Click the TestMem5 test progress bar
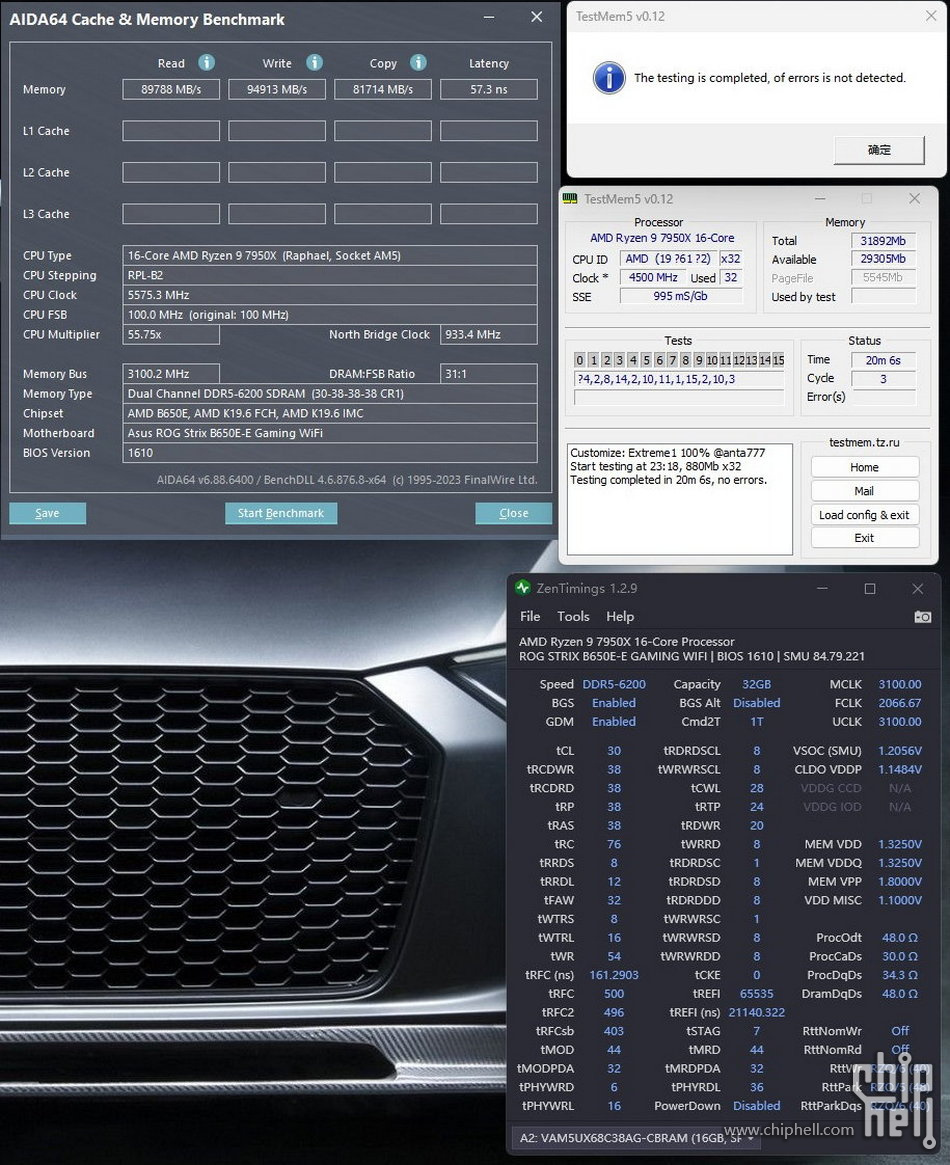 pos(680,397)
